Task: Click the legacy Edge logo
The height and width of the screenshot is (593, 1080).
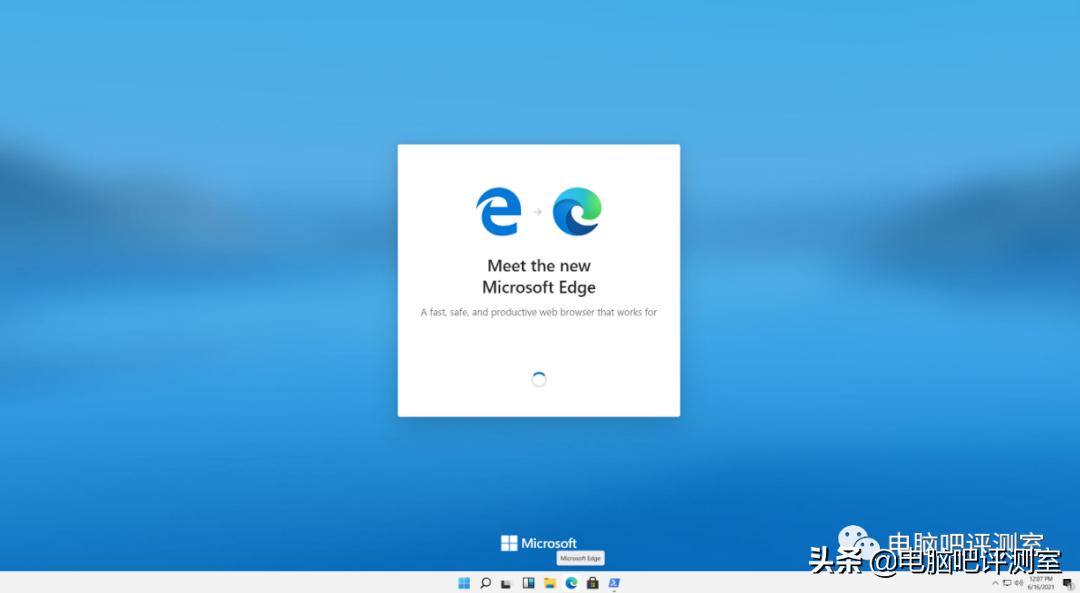Action: click(x=498, y=210)
